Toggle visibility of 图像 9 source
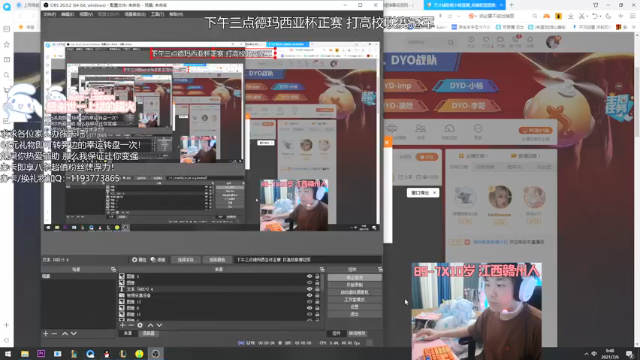The image size is (640, 360). [x=309, y=308]
